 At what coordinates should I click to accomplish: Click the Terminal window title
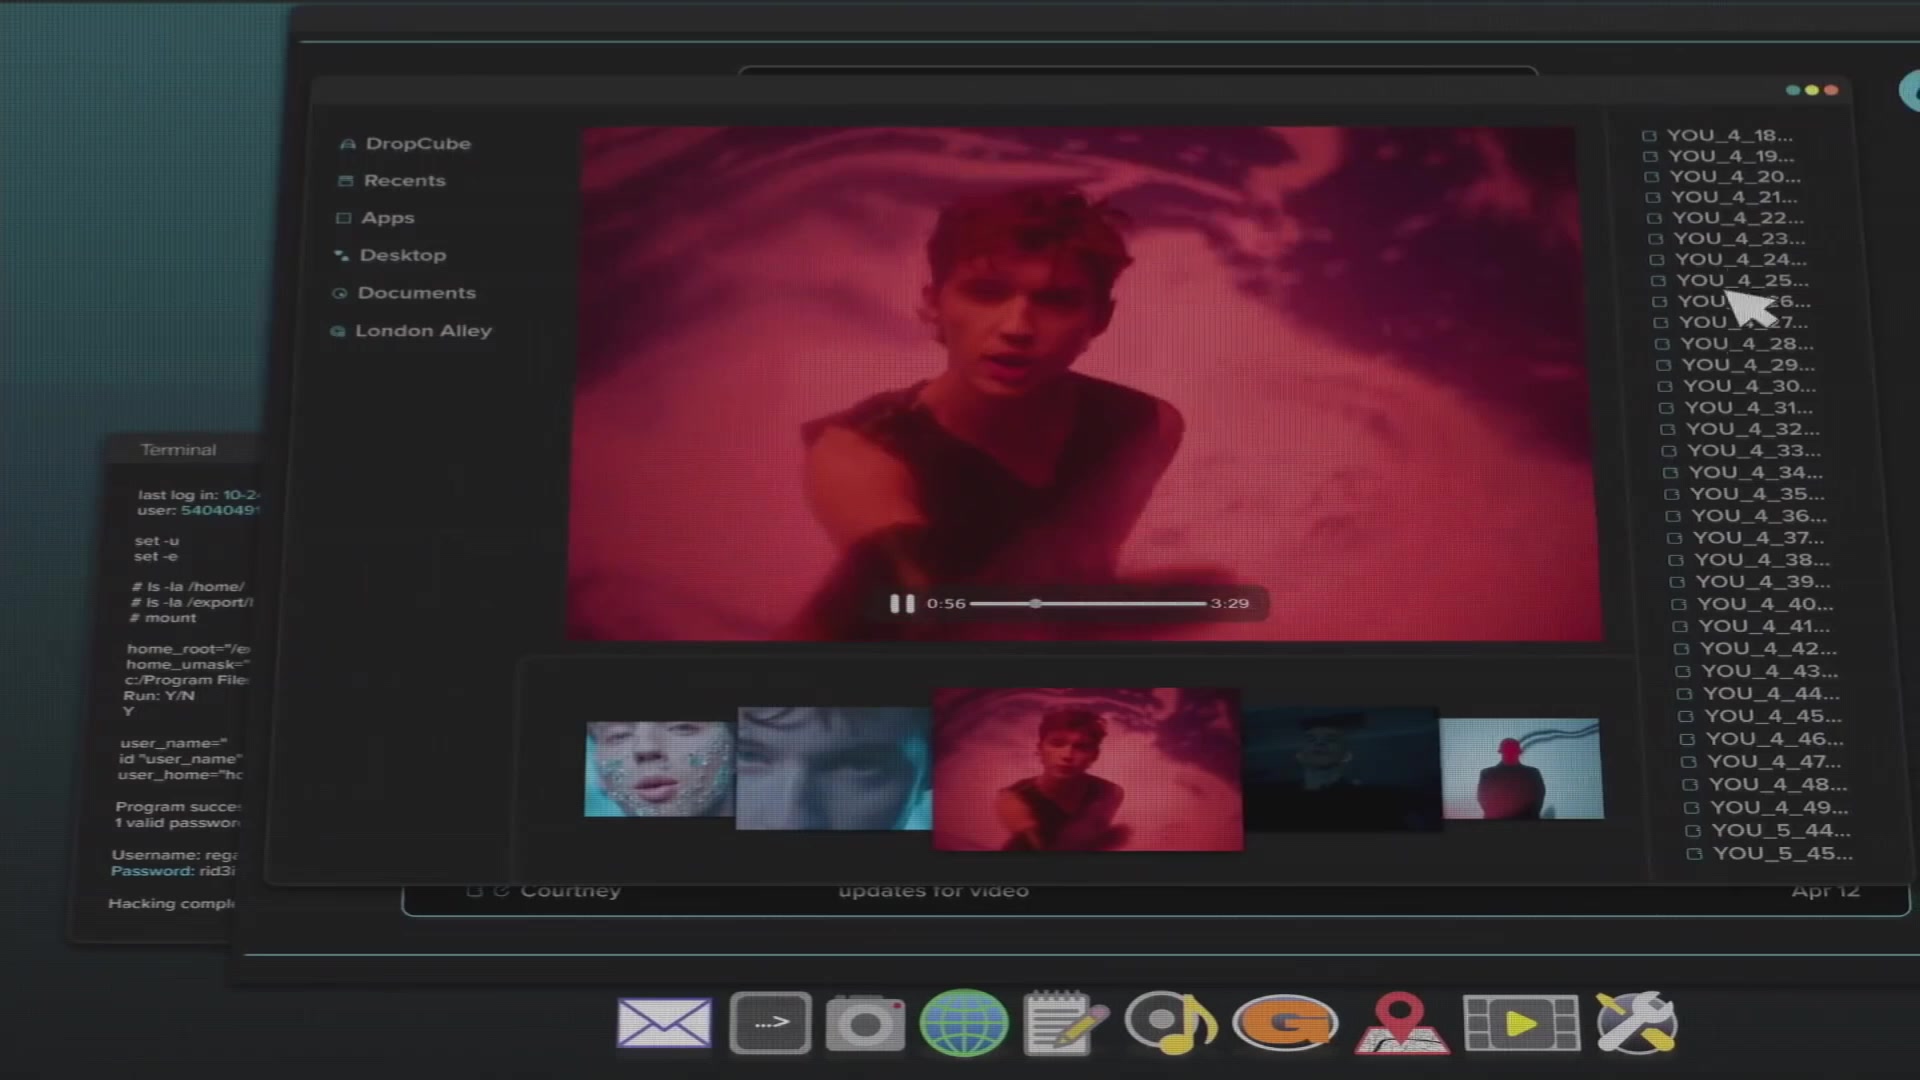click(x=178, y=450)
